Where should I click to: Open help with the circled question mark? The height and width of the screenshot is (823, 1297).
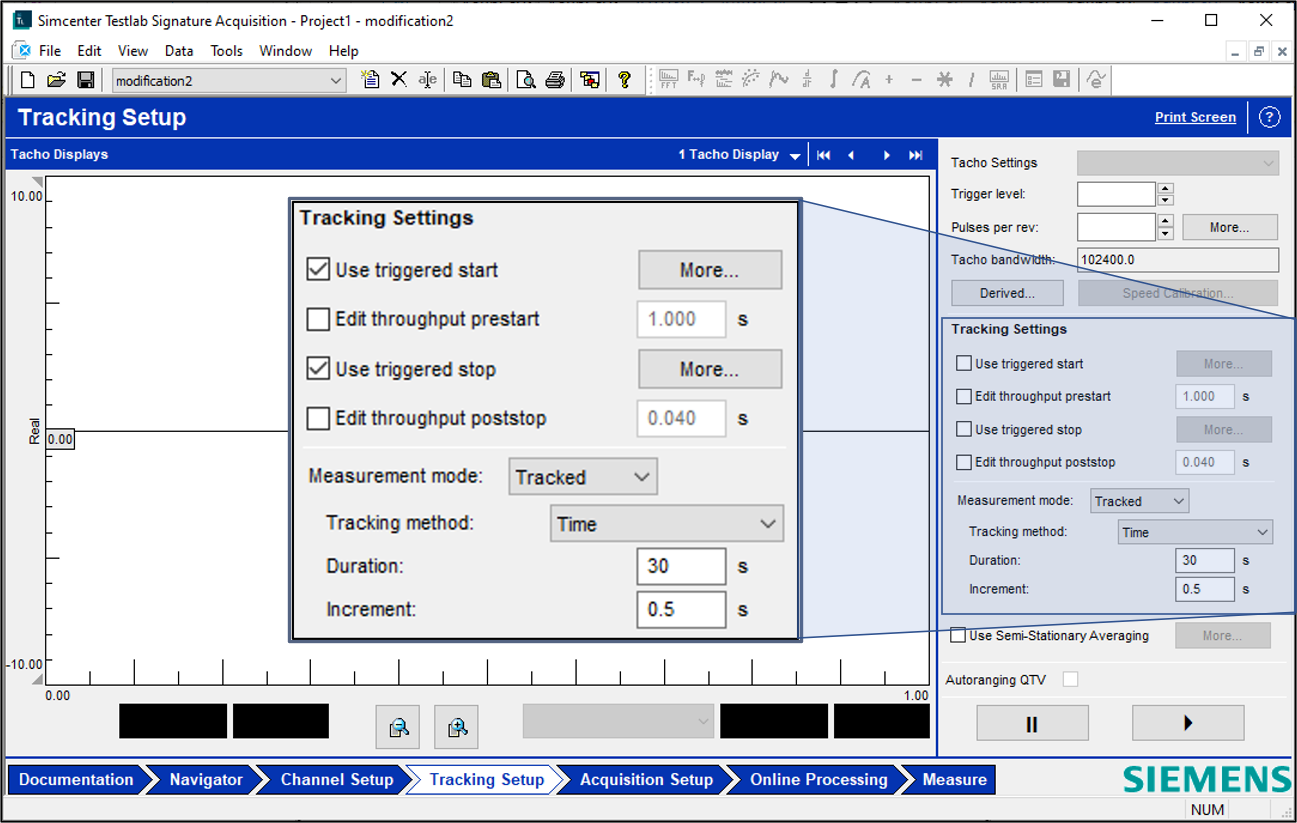click(x=1269, y=117)
